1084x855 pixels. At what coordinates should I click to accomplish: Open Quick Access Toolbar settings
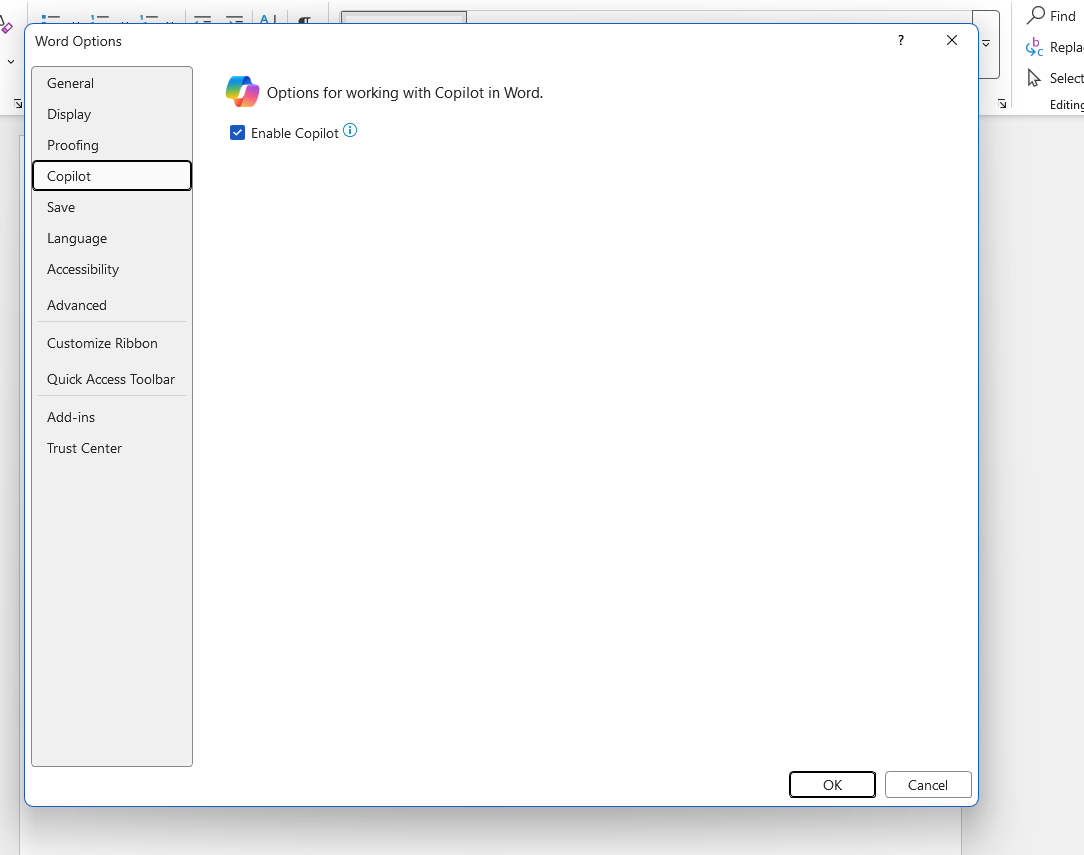[111, 379]
